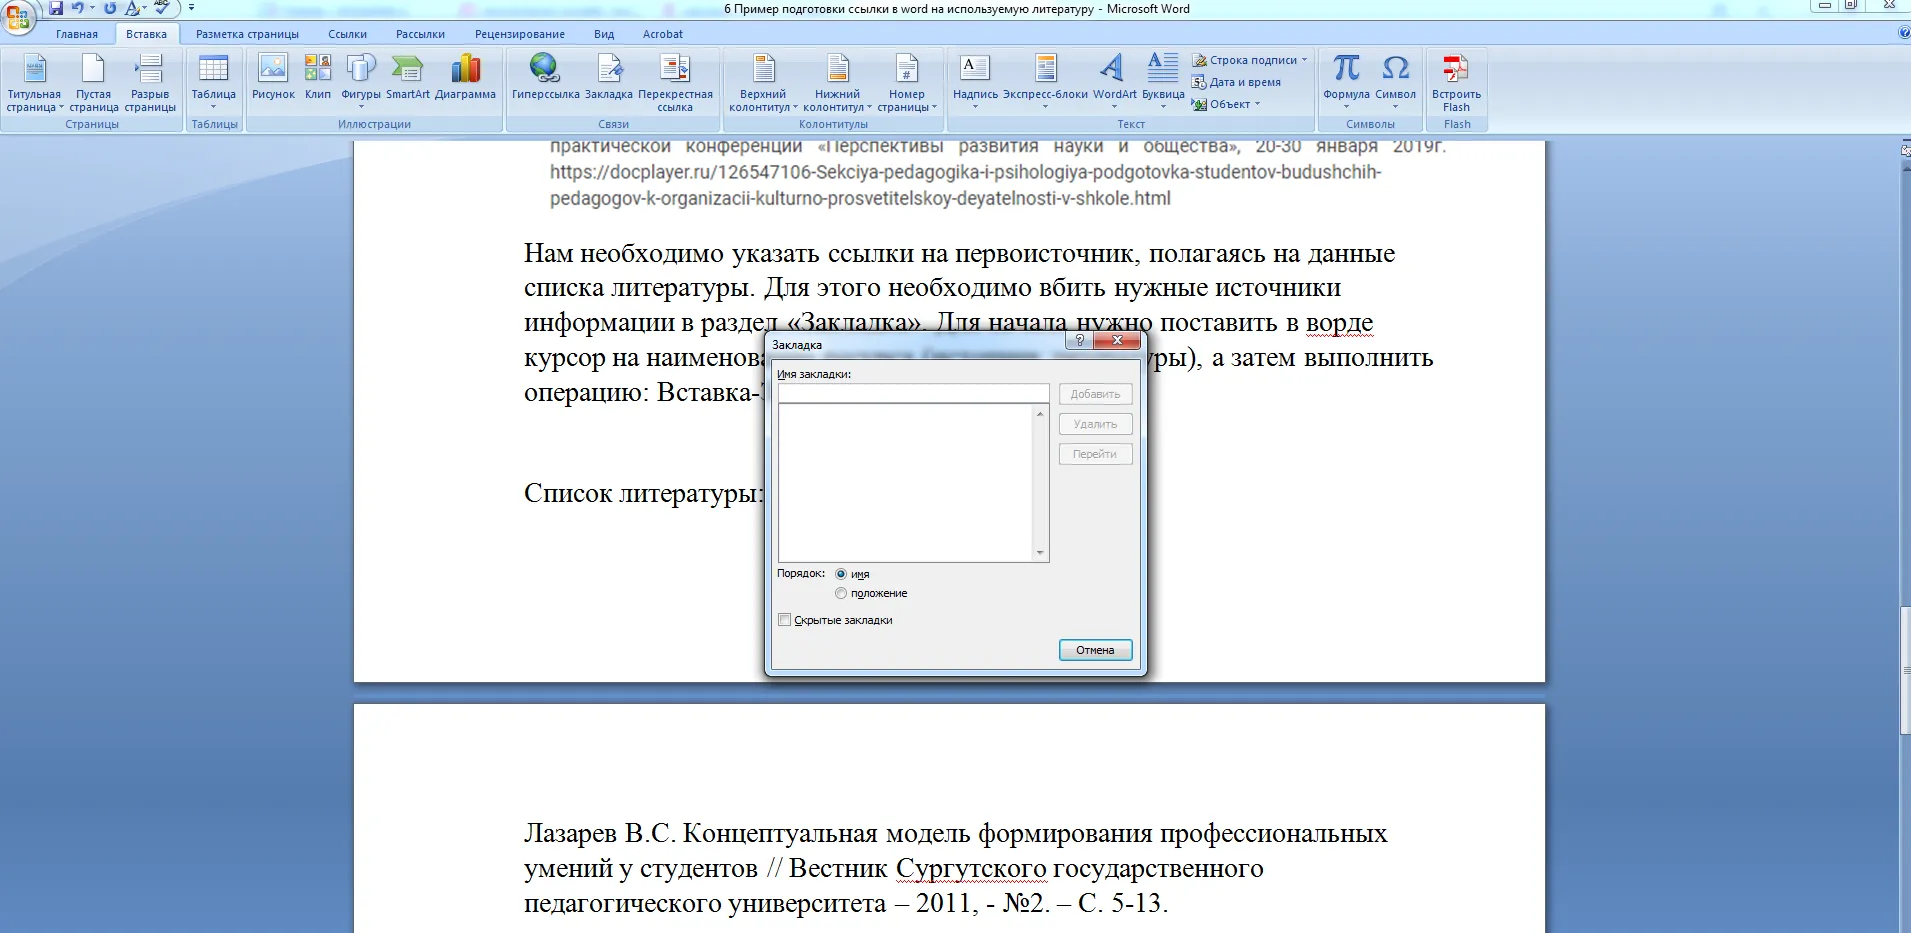This screenshot has height=933, width=1911.
Task: Open Header (Верхний колонтитул) options
Action: [x=763, y=83]
